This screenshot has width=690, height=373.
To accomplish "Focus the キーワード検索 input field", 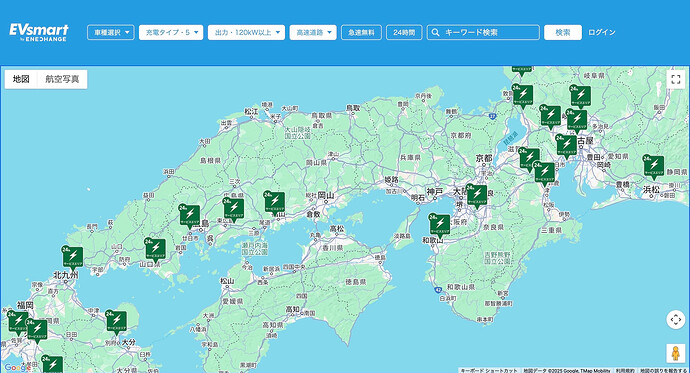I will (x=483, y=32).
